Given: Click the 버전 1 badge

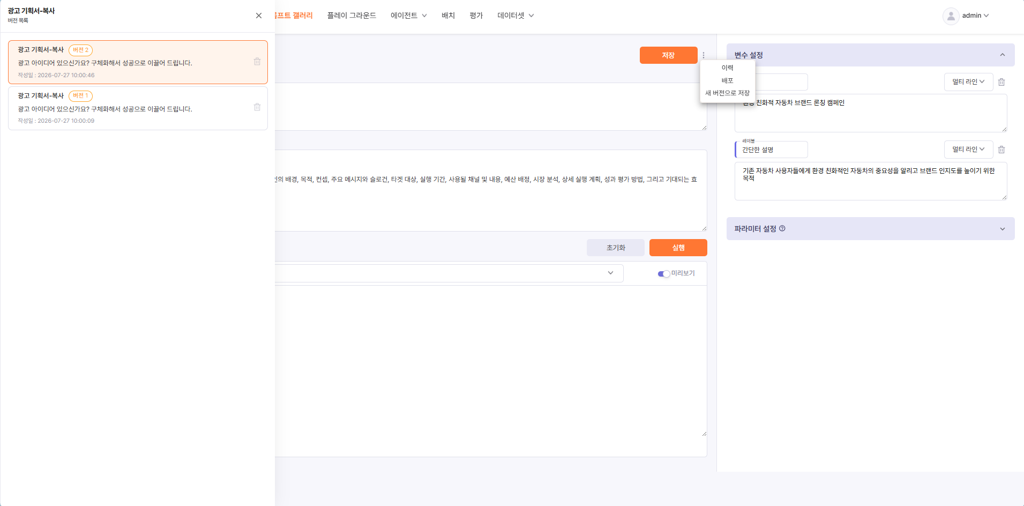Looking at the screenshot, I should click(x=80, y=96).
